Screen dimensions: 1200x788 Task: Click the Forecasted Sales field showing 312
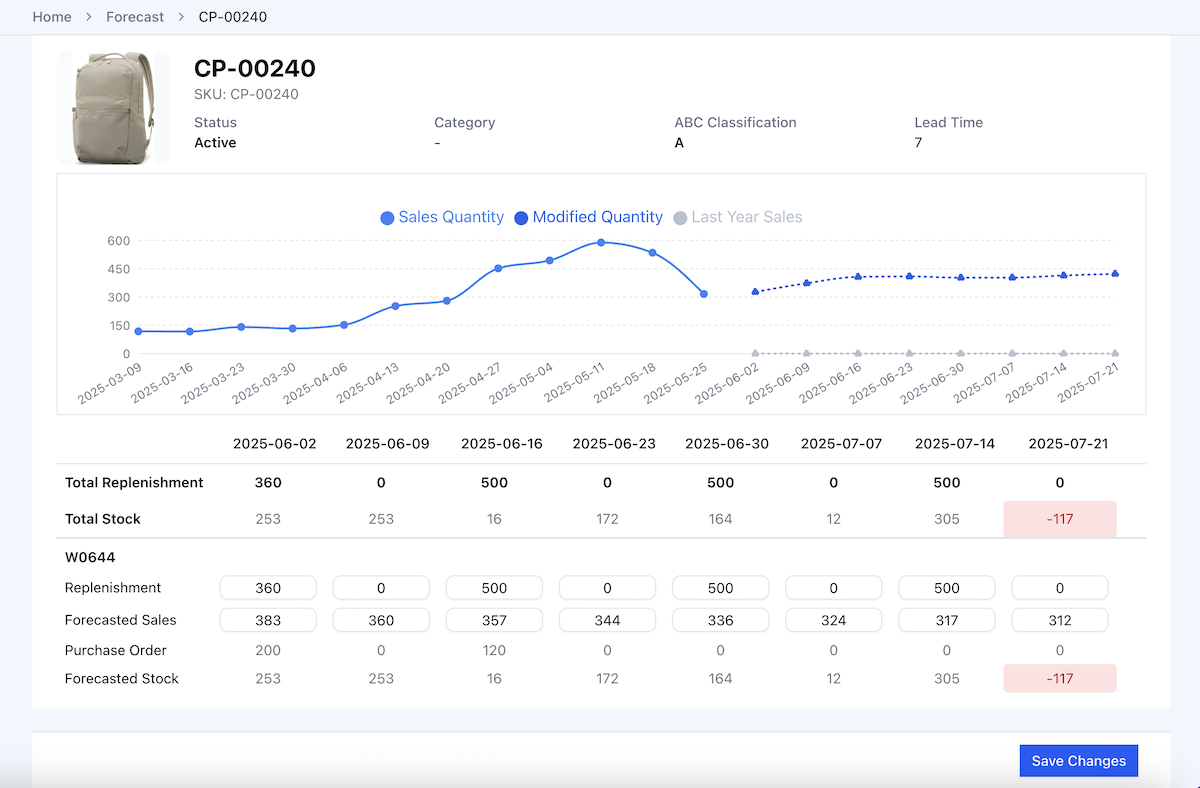pos(1059,620)
